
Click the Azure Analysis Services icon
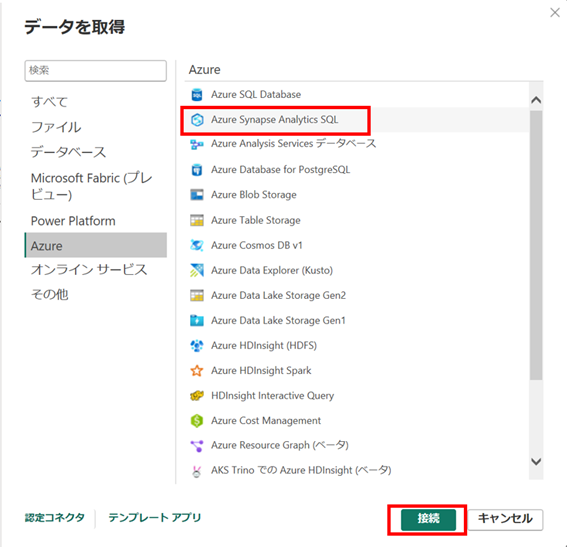pos(197,145)
